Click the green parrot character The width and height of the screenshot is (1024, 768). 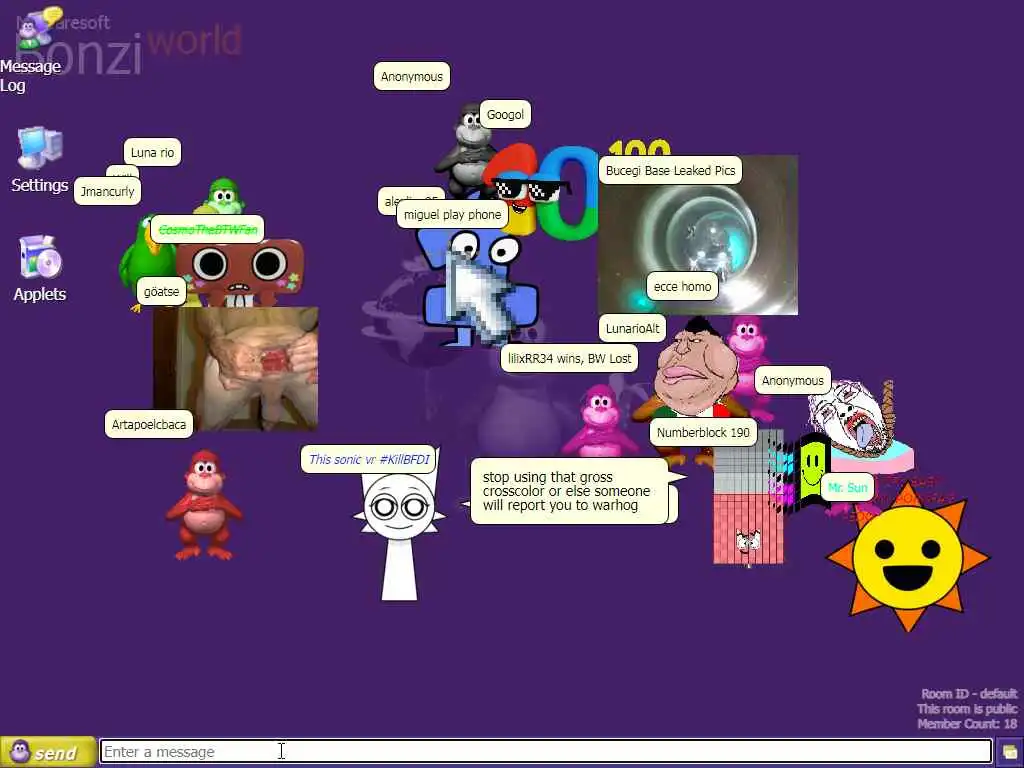click(142, 258)
